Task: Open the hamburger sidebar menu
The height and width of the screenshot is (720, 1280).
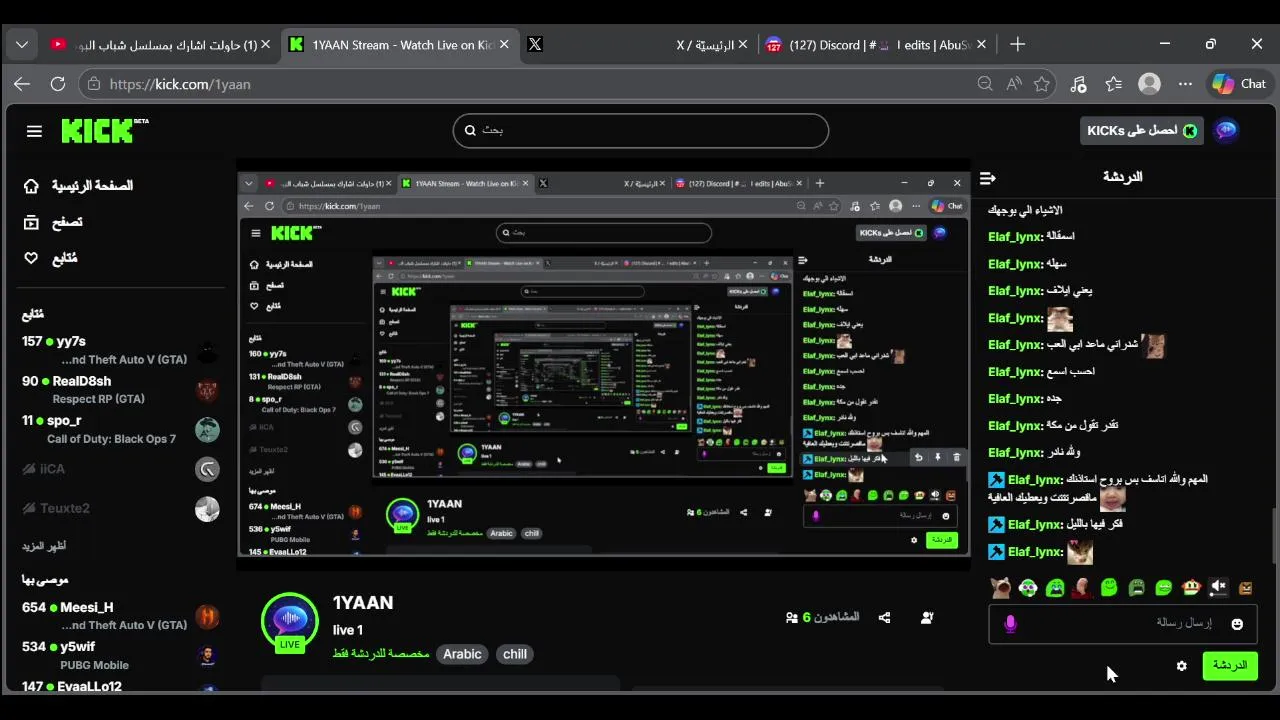Action: tap(34, 131)
